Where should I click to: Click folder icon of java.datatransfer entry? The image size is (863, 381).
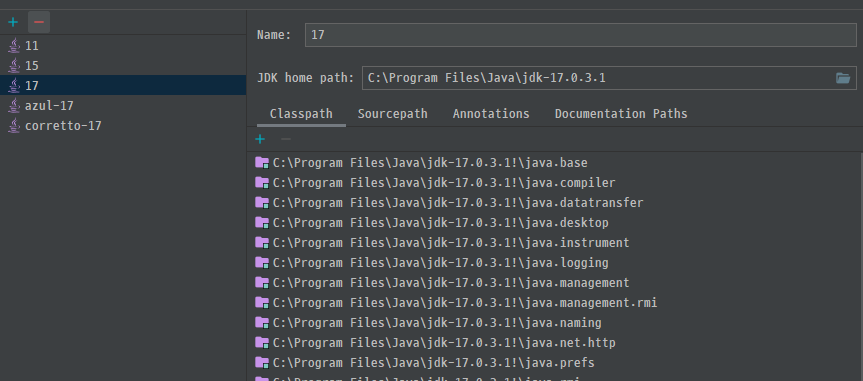(x=262, y=203)
